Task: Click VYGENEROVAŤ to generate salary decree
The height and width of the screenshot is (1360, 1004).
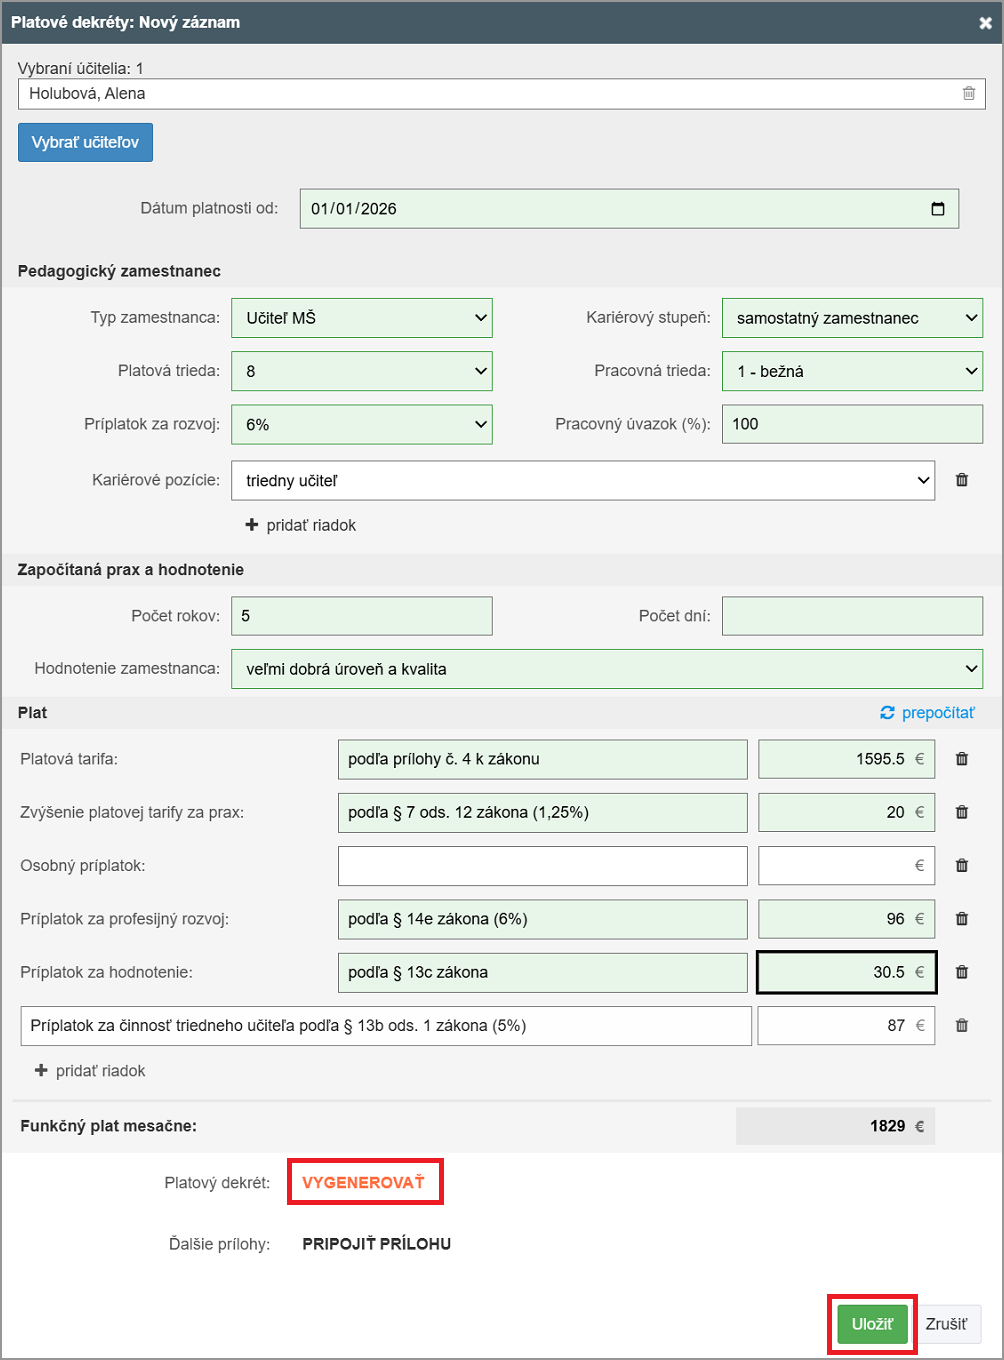Action: click(364, 1182)
